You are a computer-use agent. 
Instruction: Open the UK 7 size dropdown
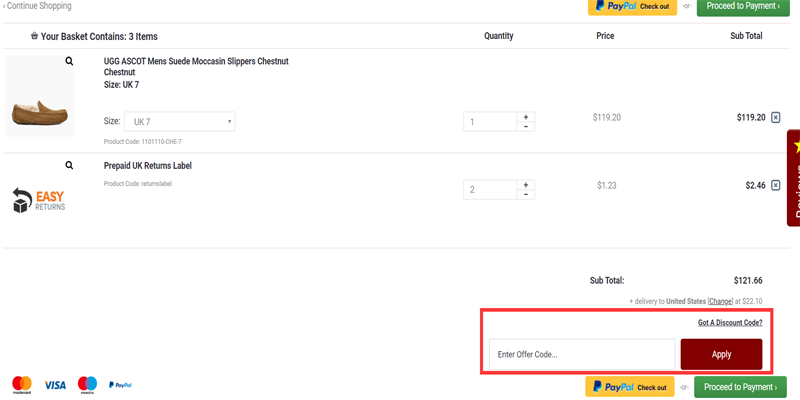[179, 122]
